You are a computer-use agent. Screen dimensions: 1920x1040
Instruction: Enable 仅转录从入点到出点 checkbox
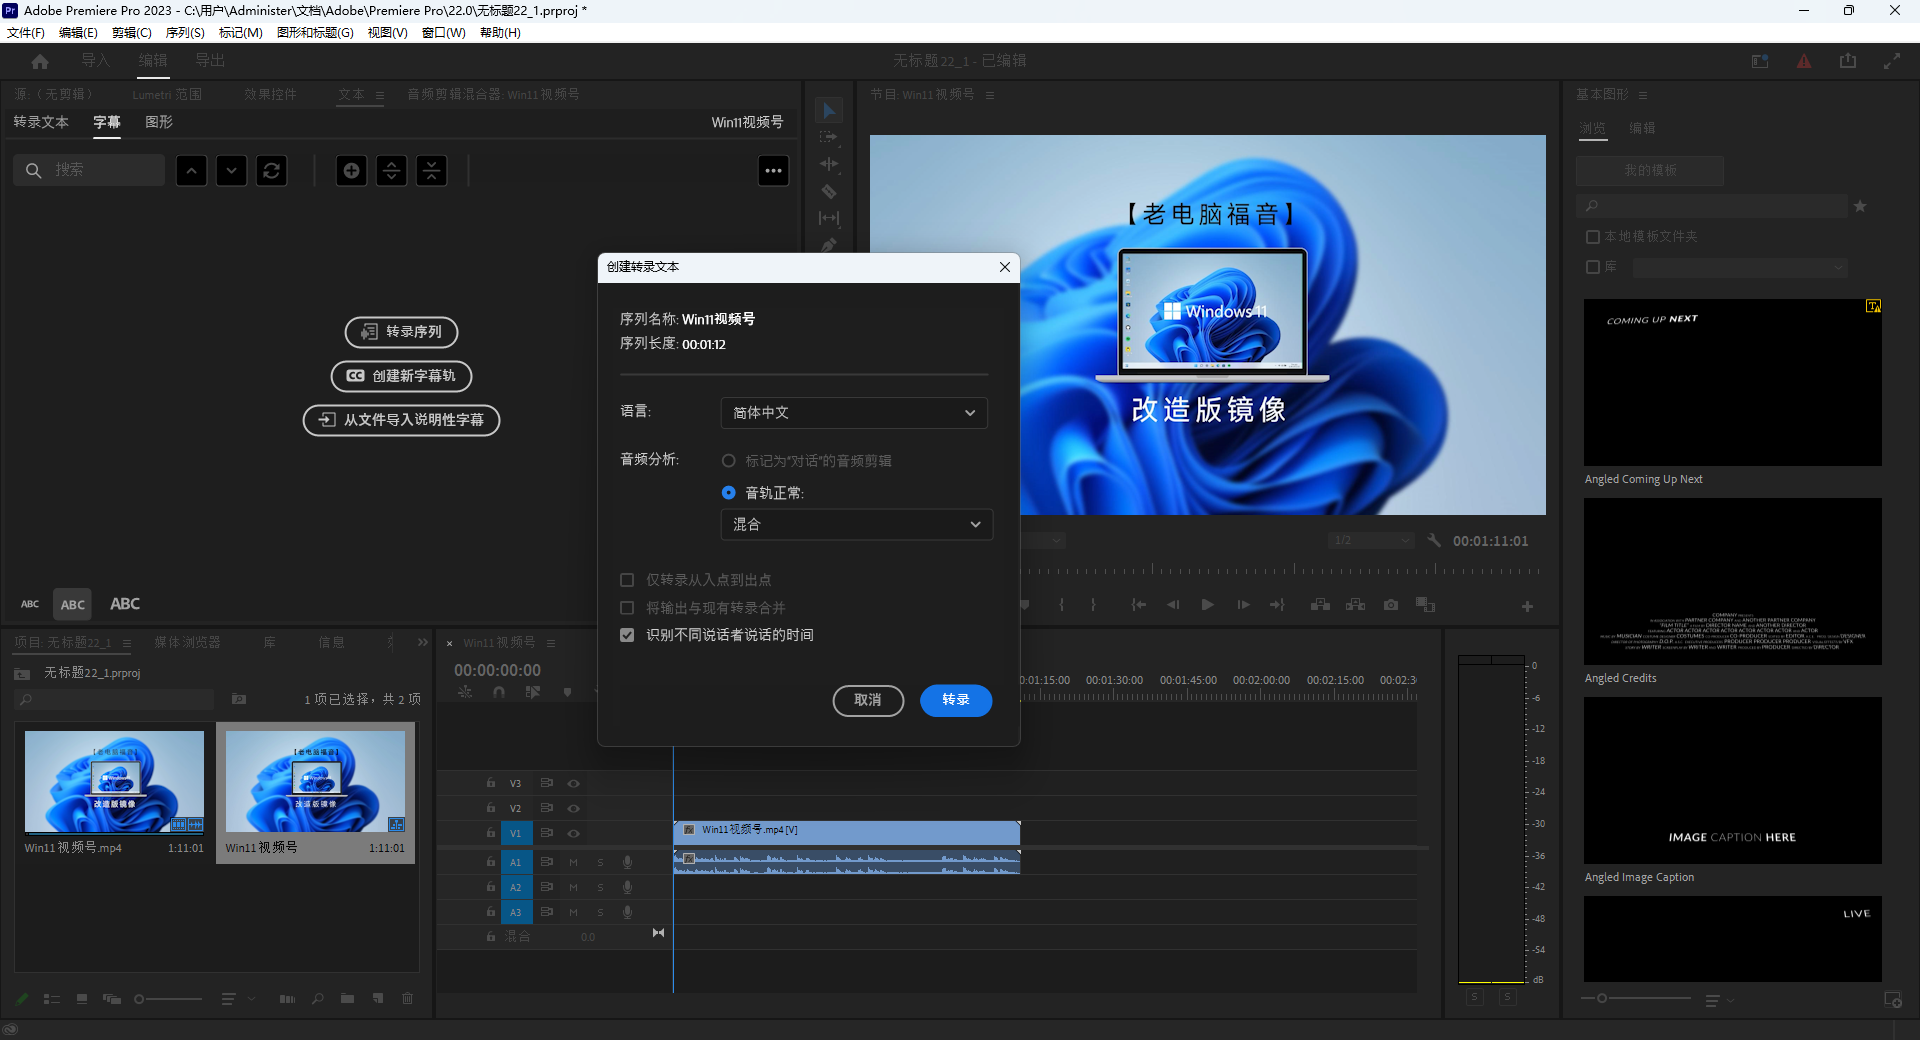click(627, 580)
